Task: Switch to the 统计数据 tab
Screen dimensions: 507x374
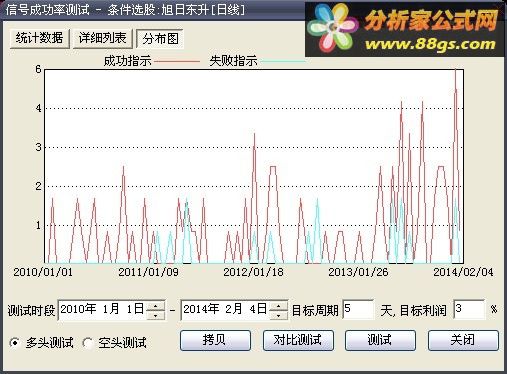Action: pyautogui.click(x=39, y=38)
